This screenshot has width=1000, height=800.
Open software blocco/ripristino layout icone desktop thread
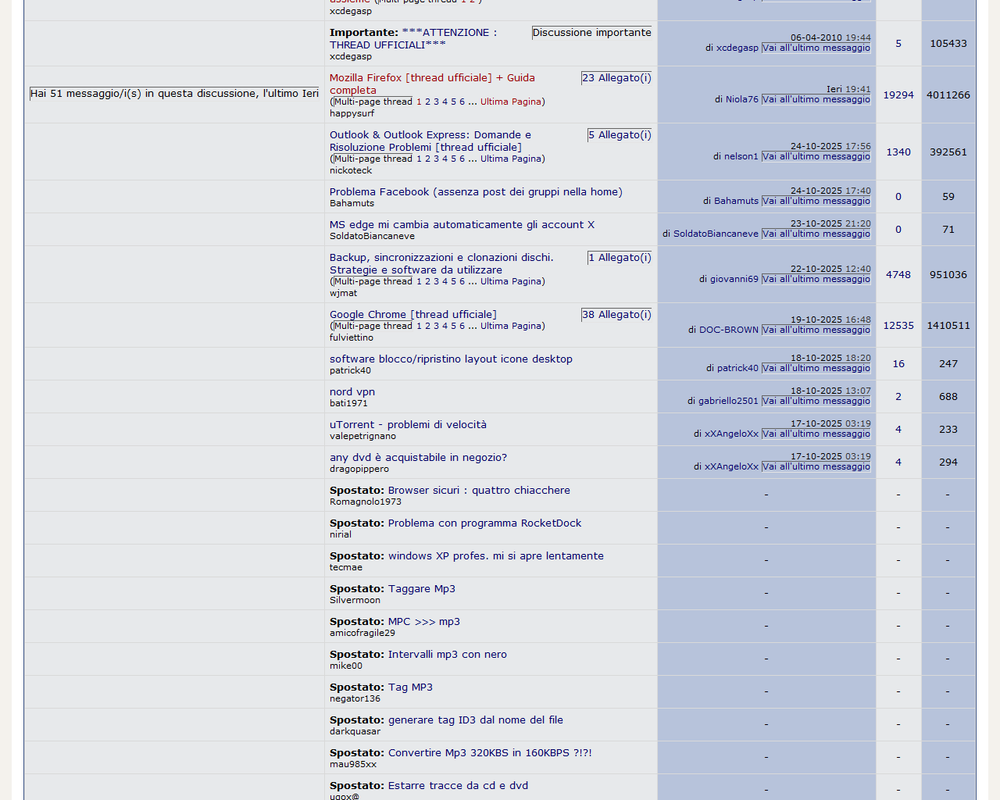(x=451, y=359)
